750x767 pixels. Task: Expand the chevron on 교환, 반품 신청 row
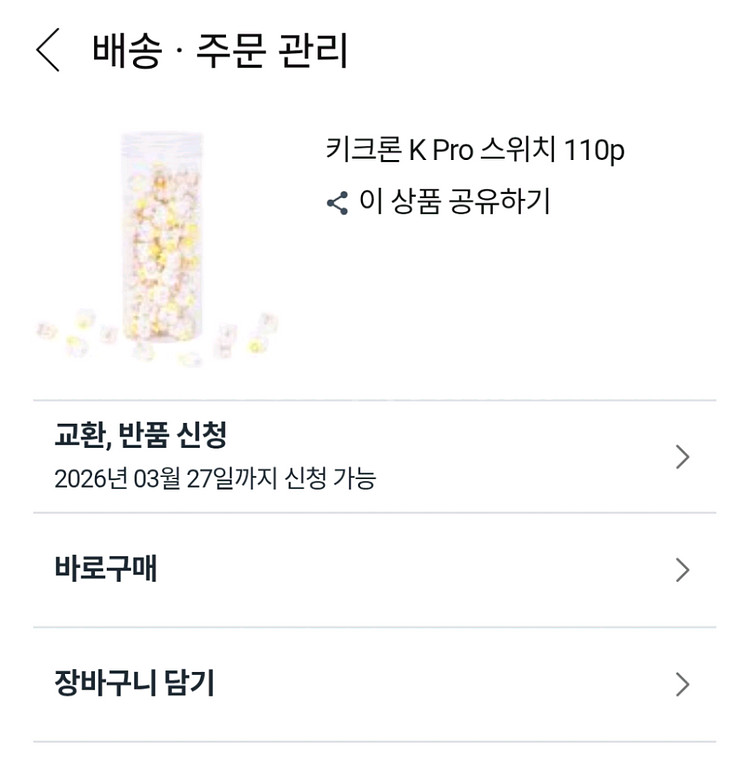point(683,457)
